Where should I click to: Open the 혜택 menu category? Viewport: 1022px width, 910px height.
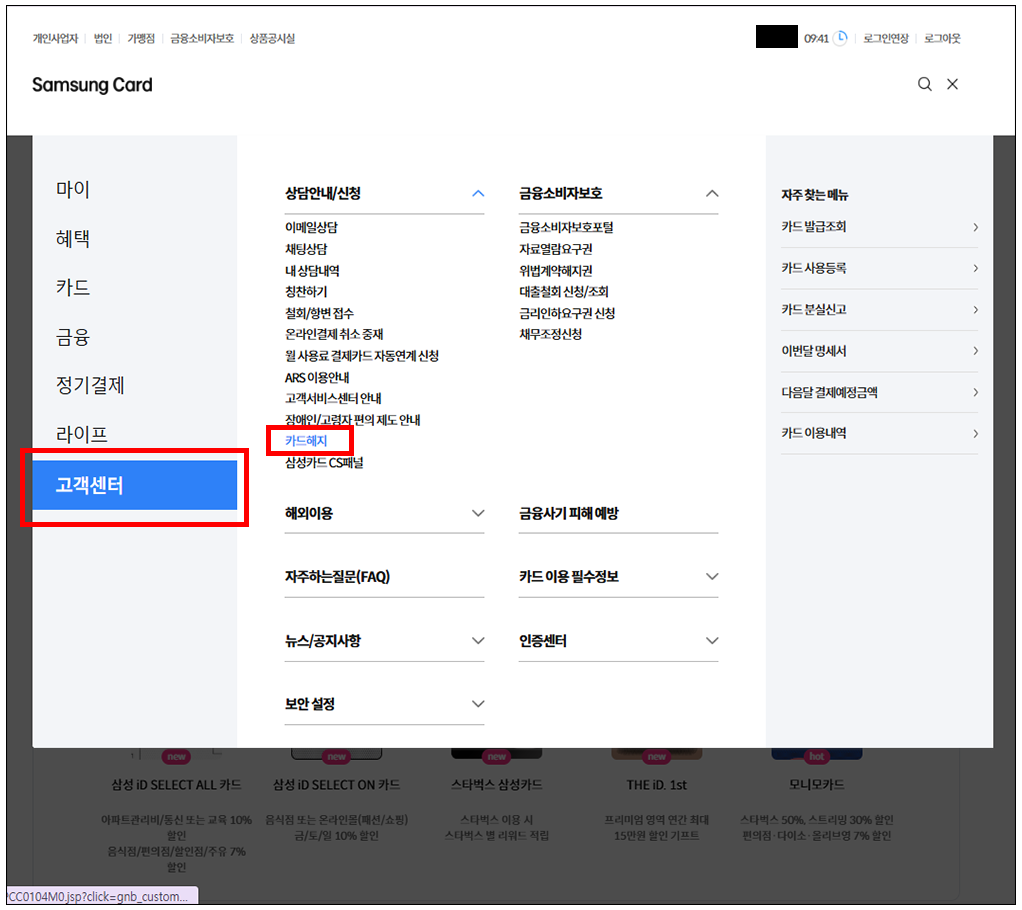(73, 239)
